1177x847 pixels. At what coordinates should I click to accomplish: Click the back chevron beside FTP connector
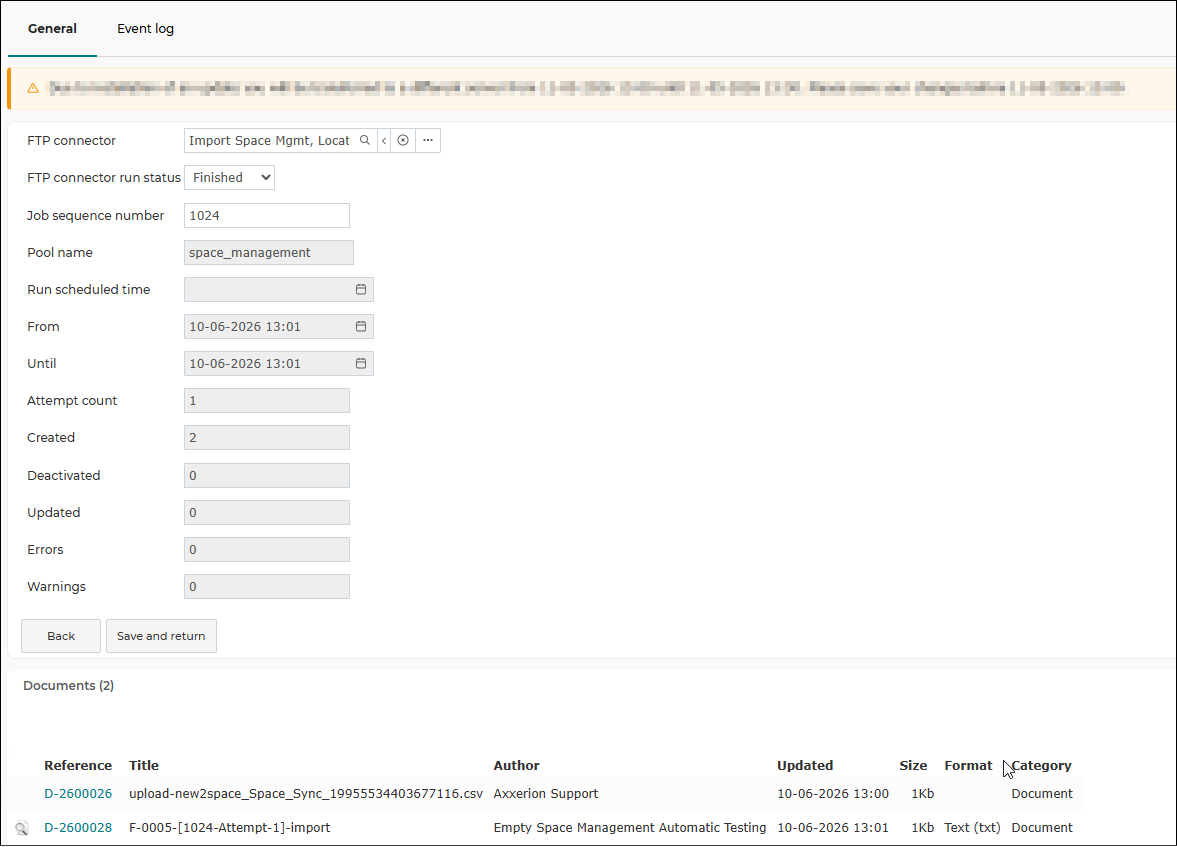[x=384, y=140]
